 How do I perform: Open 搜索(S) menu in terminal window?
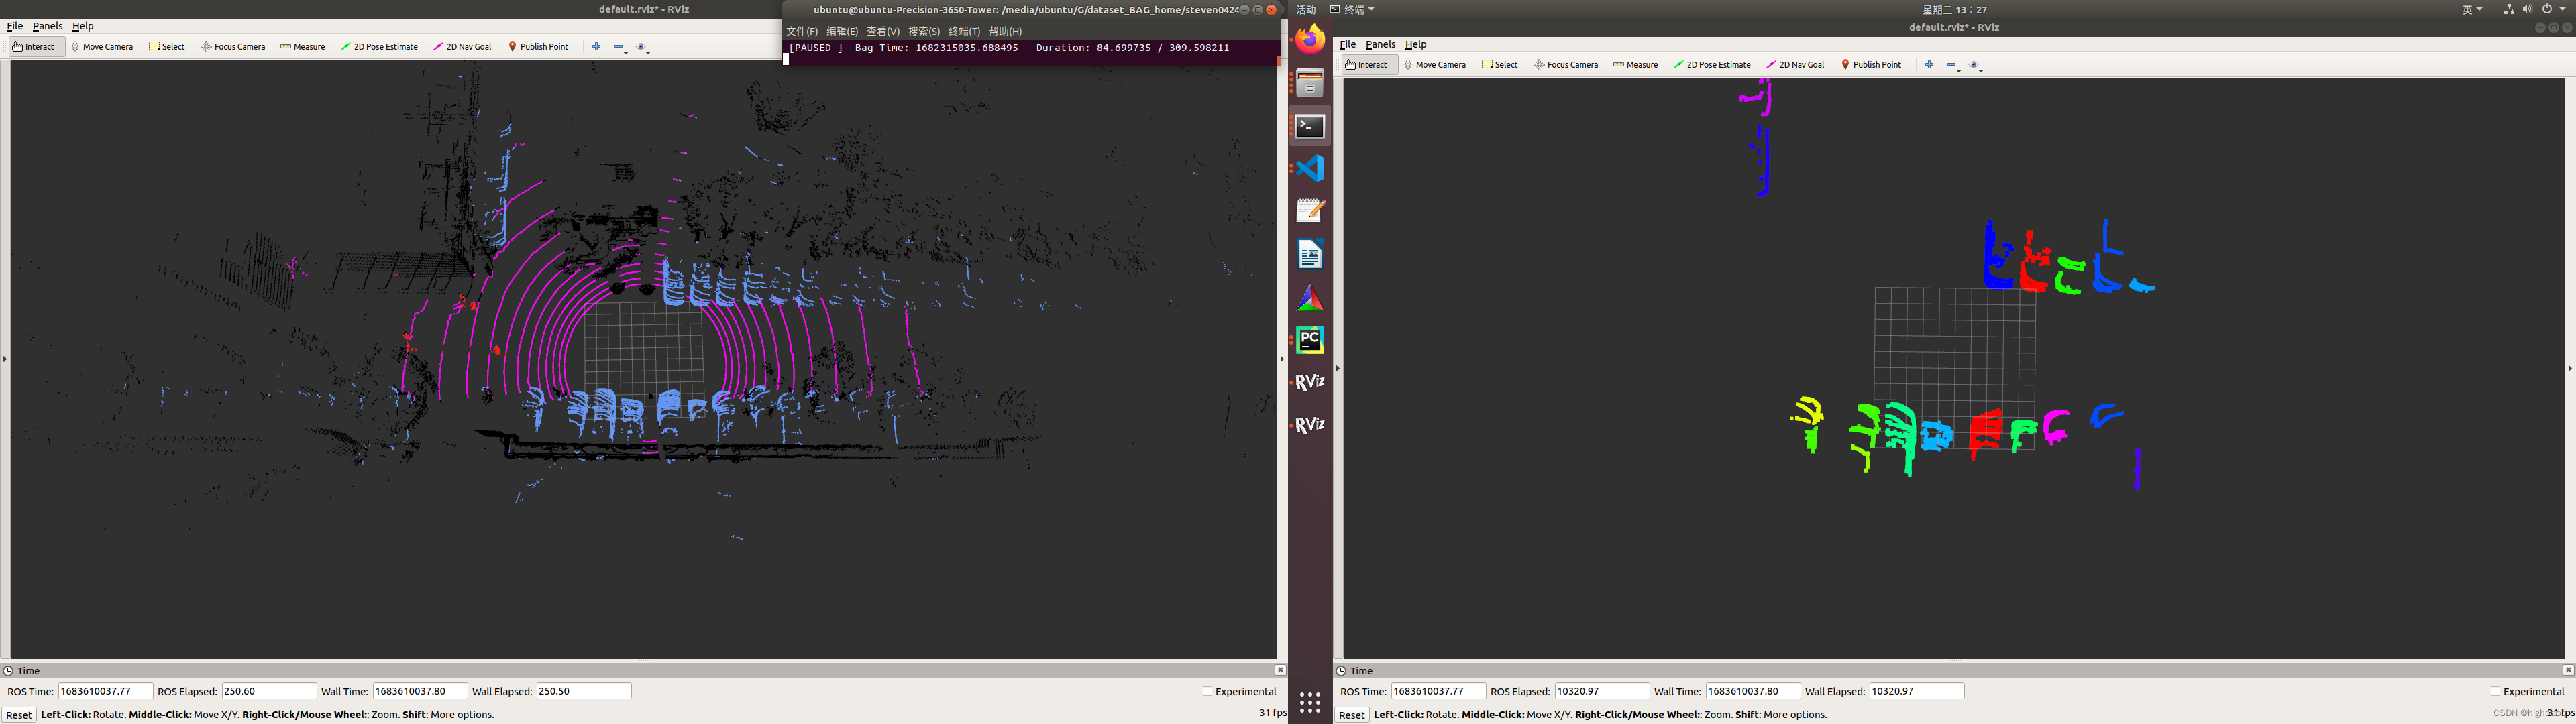(x=924, y=31)
